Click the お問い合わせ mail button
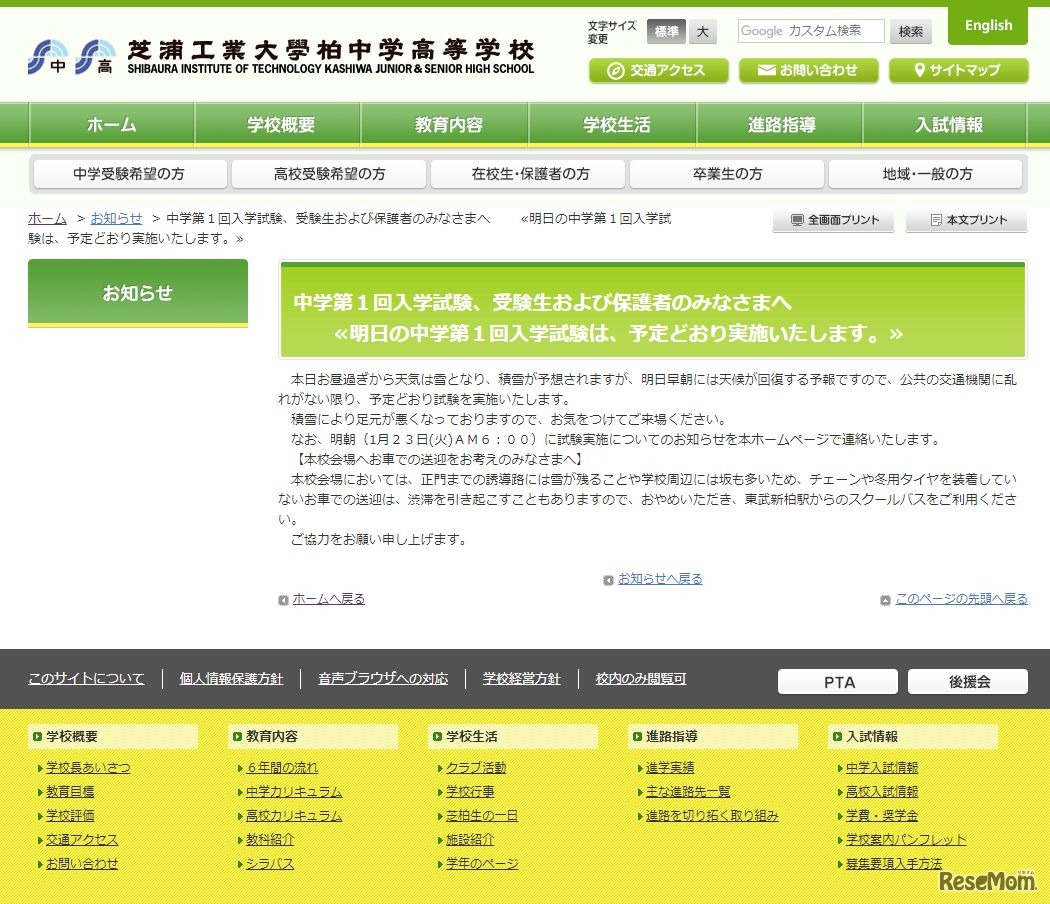 click(808, 70)
